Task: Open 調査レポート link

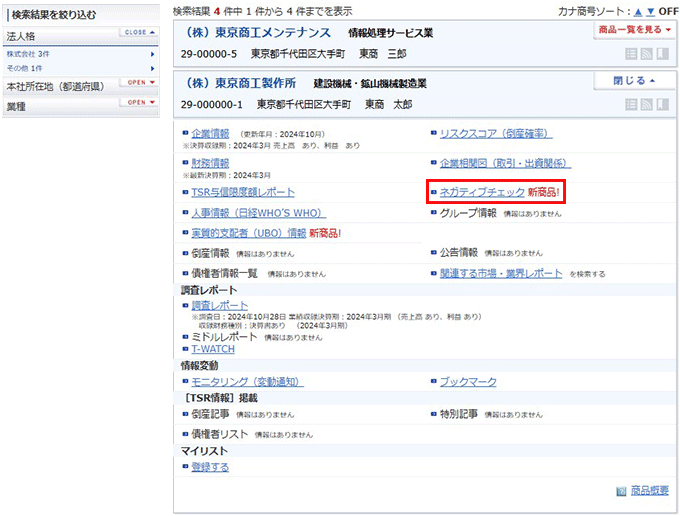Action: (220, 305)
